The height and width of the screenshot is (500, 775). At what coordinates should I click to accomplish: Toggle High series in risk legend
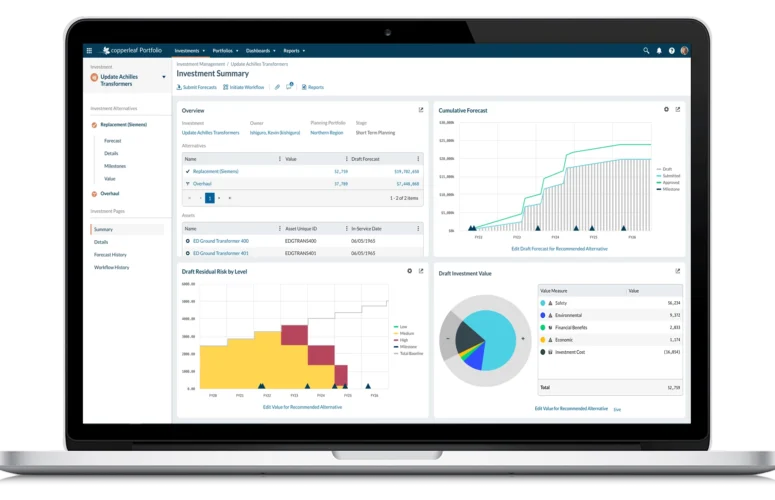click(x=404, y=340)
